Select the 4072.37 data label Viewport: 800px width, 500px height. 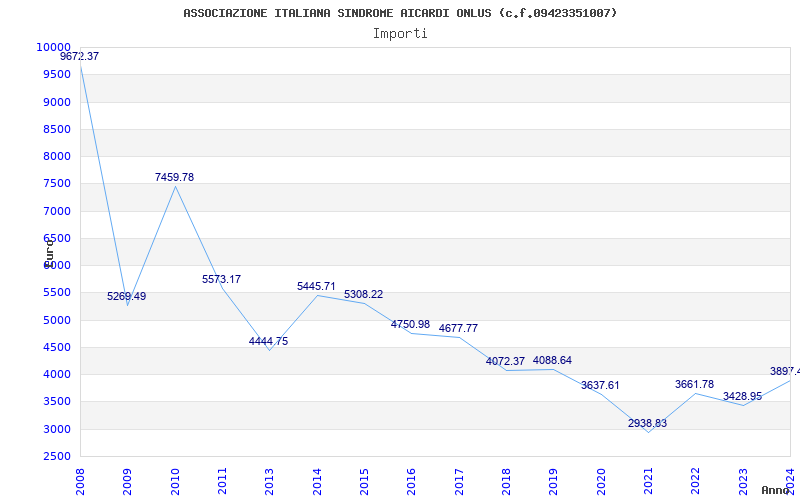click(505, 361)
